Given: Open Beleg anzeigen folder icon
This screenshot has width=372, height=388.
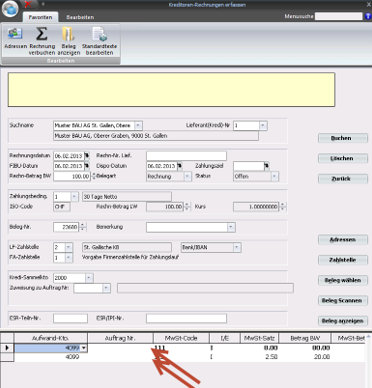Looking at the screenshot, I should pos(69,40).
